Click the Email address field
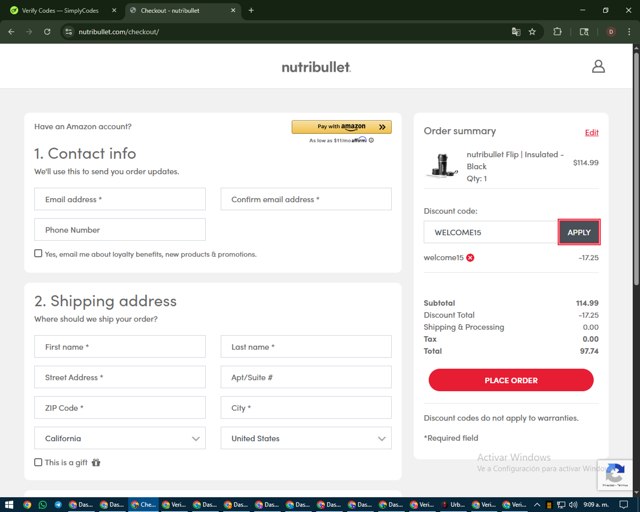Screen dimensions: 640x512 [120, 199]
